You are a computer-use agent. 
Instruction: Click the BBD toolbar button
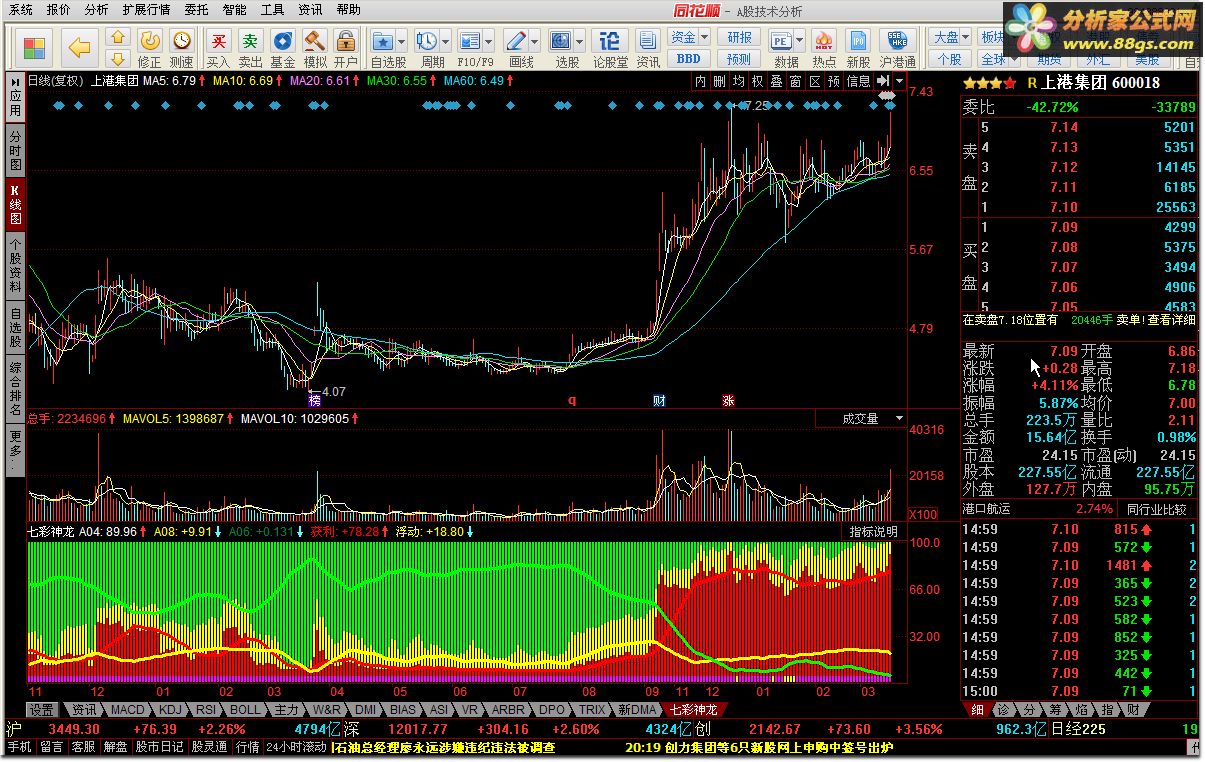point(688,59)
